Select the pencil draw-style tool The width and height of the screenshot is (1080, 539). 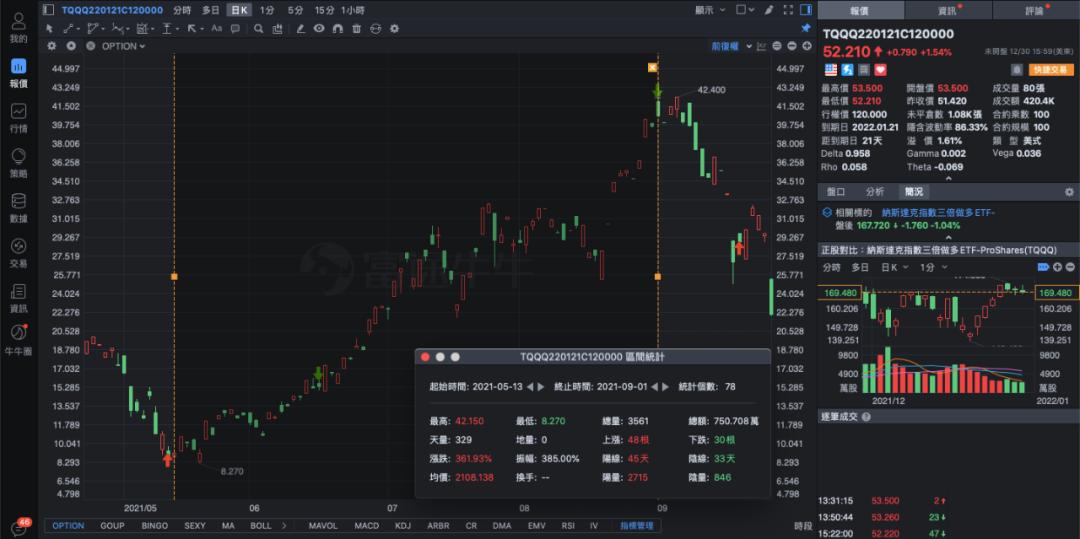(x=301, y=28)
